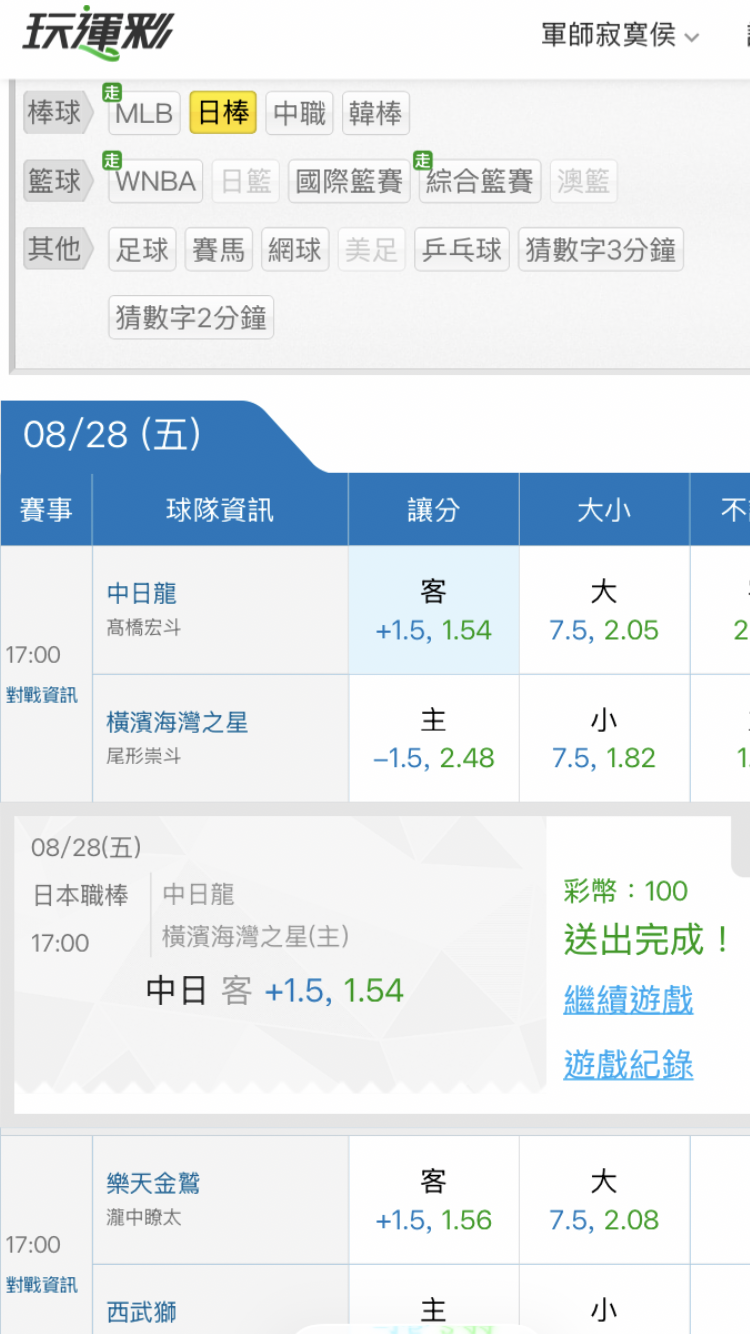Viewport: 750px width, 1334px height.
Task: Click the 棒球 category label
Action: pyautogui.click(x=58, y=113)
